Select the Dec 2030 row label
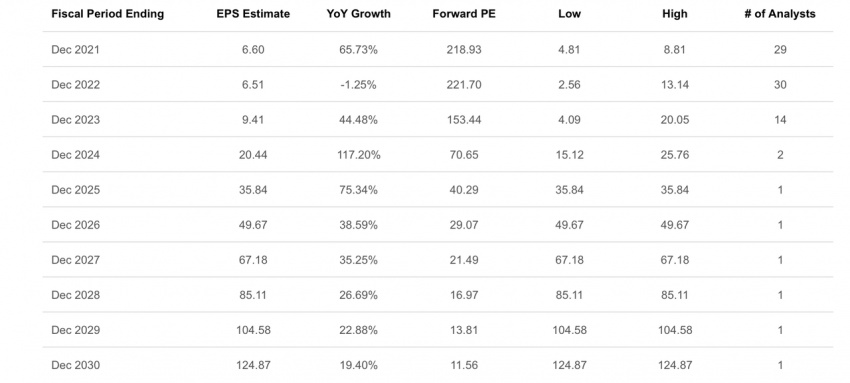The width and height of the screenshot is (850, 383). (x=76, y=366)
